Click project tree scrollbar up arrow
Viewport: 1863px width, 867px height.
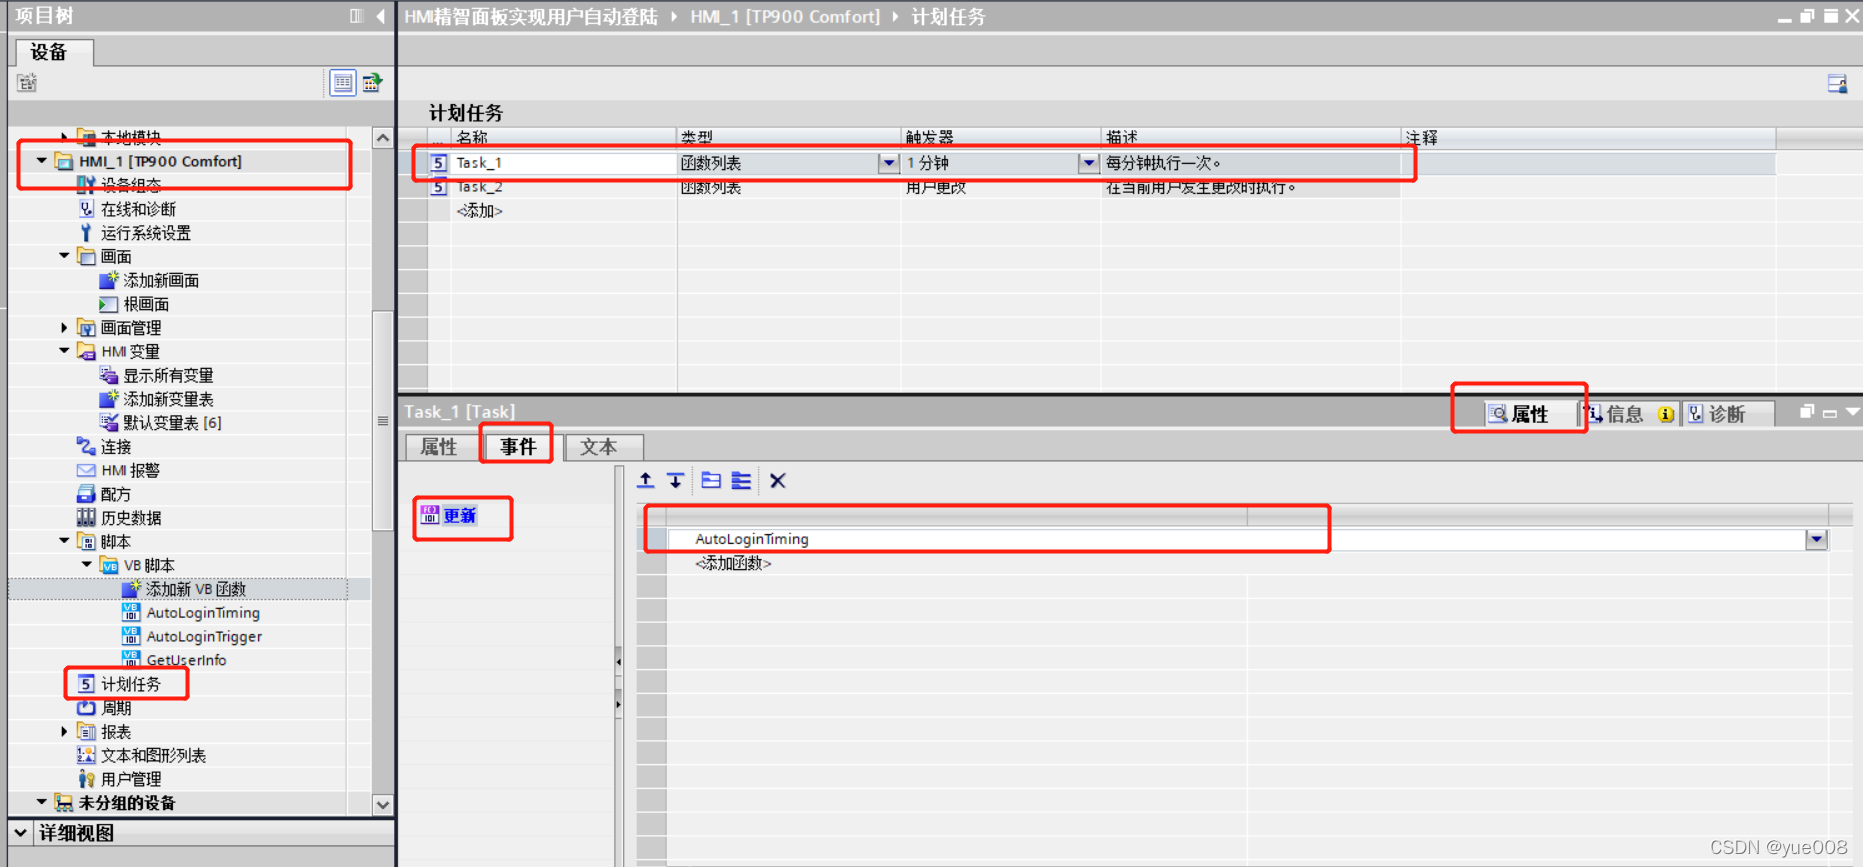(x=382, y=137)
